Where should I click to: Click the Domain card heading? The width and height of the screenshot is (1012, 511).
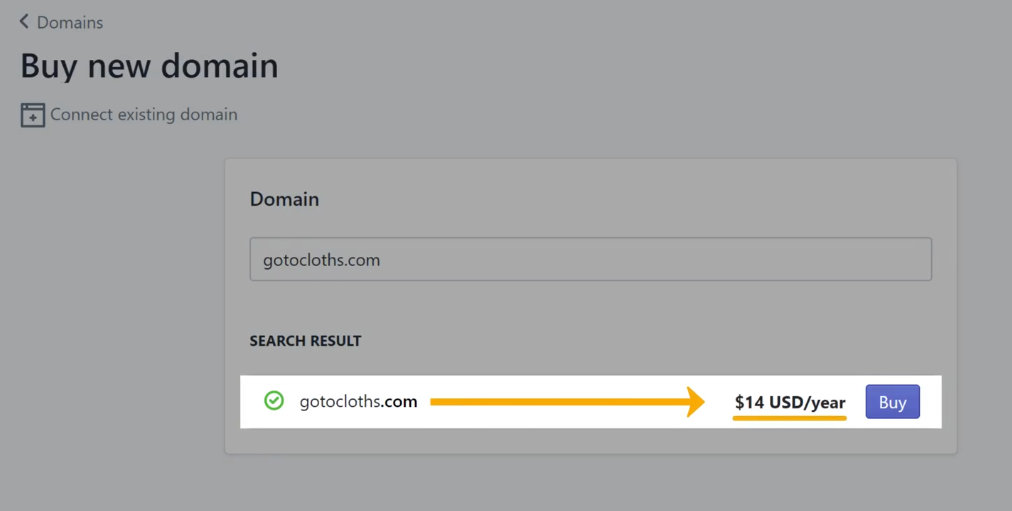pyautogui.click(x=284, y=199)
